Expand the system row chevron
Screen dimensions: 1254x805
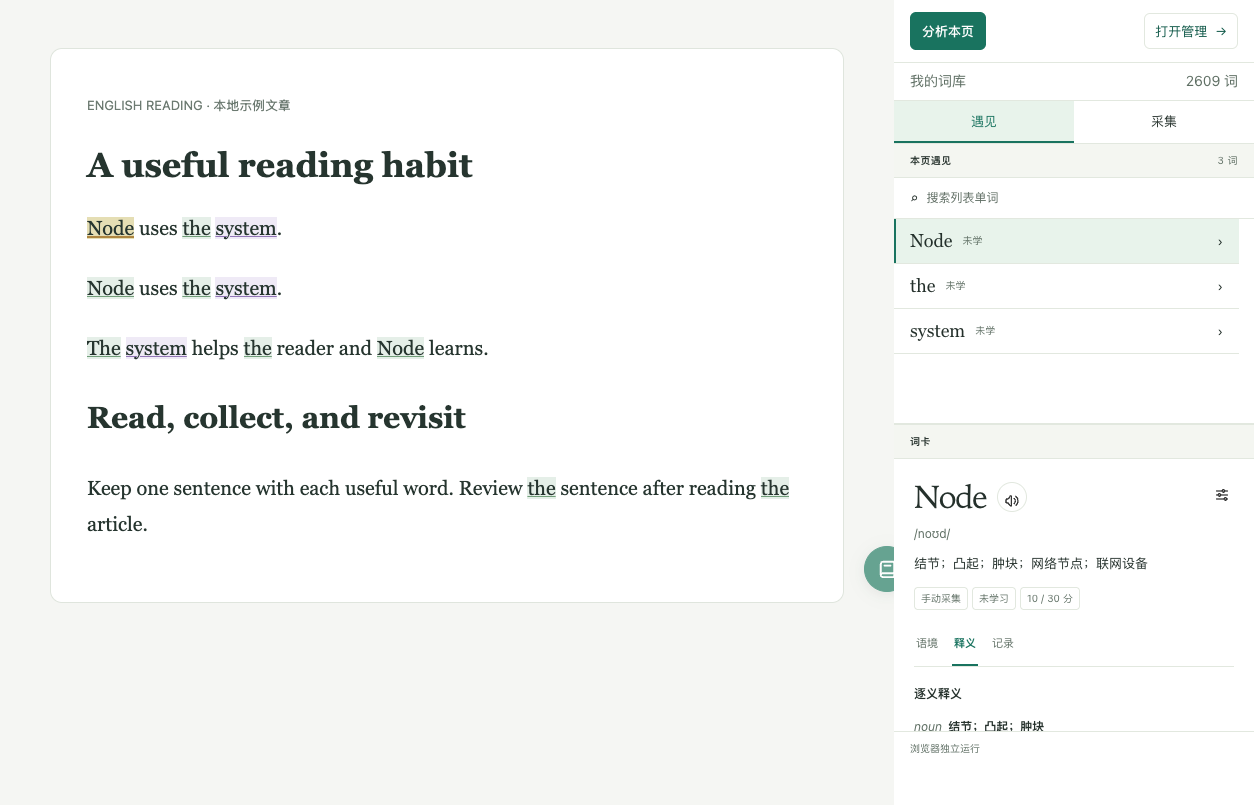click(x=1220, y=332)
